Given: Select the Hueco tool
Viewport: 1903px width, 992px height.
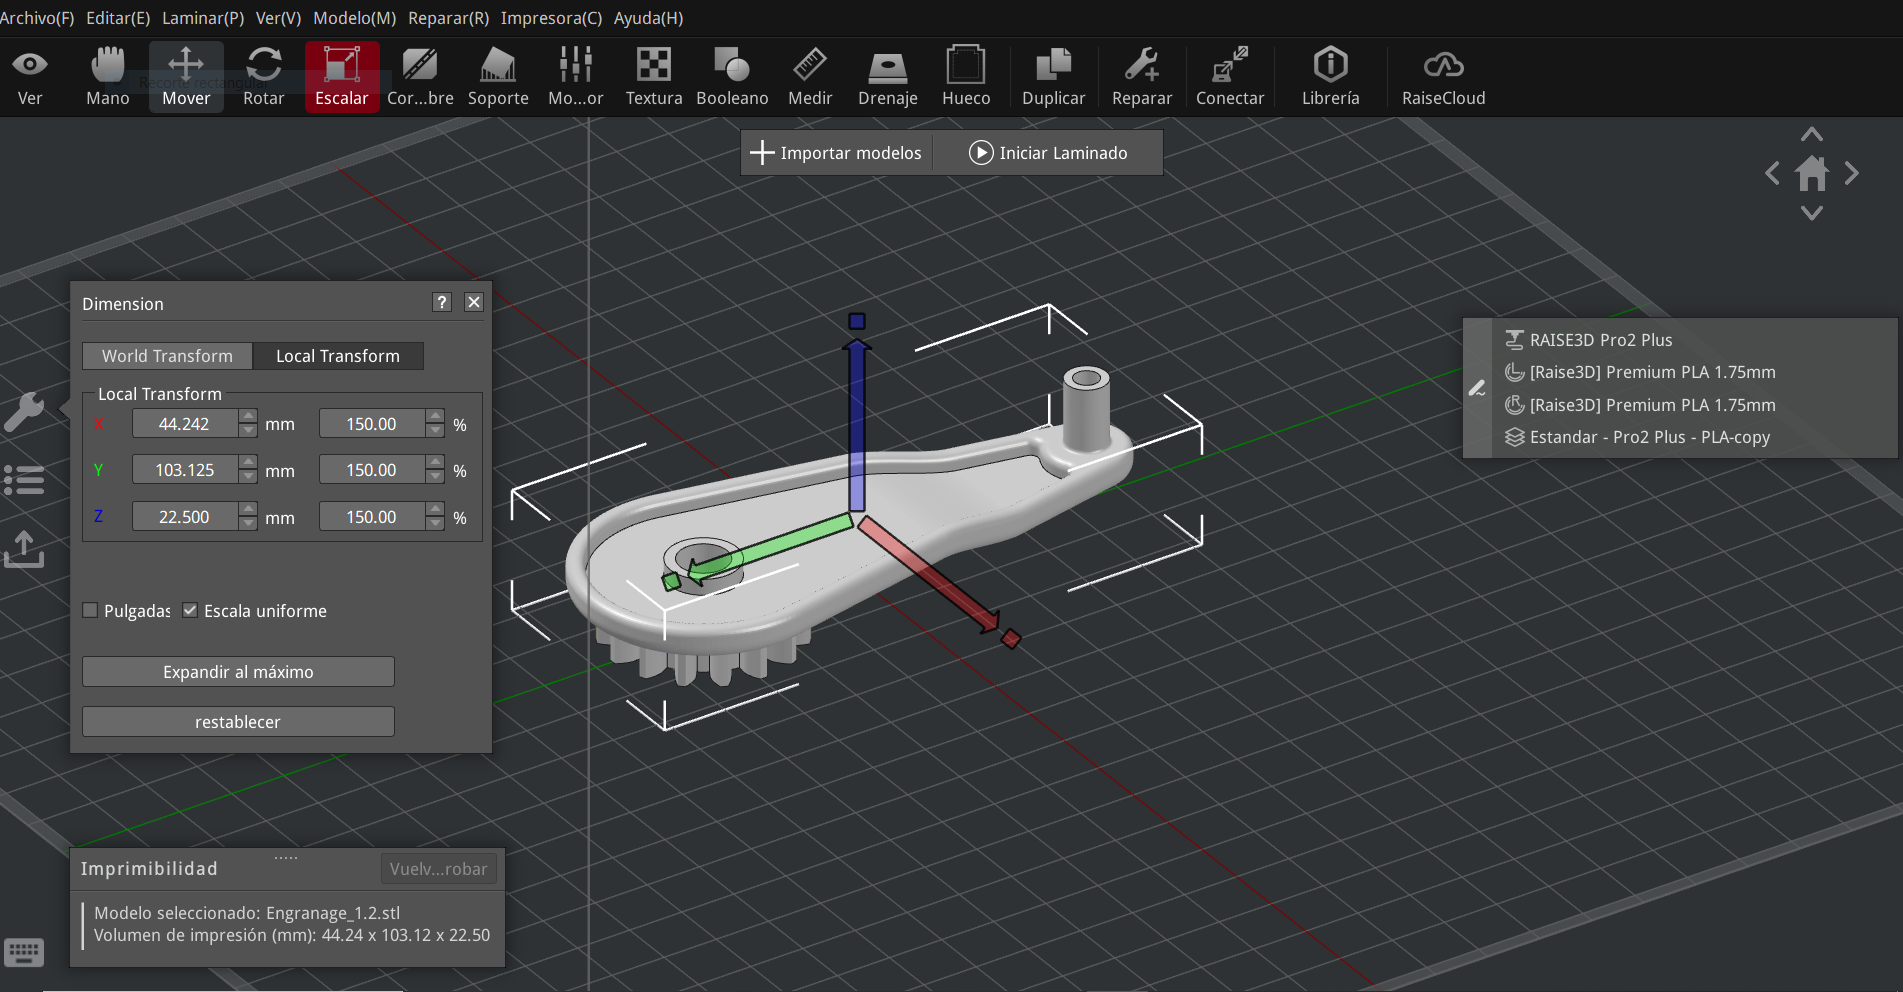Looking at the screenshot, I should click(966, 77).
